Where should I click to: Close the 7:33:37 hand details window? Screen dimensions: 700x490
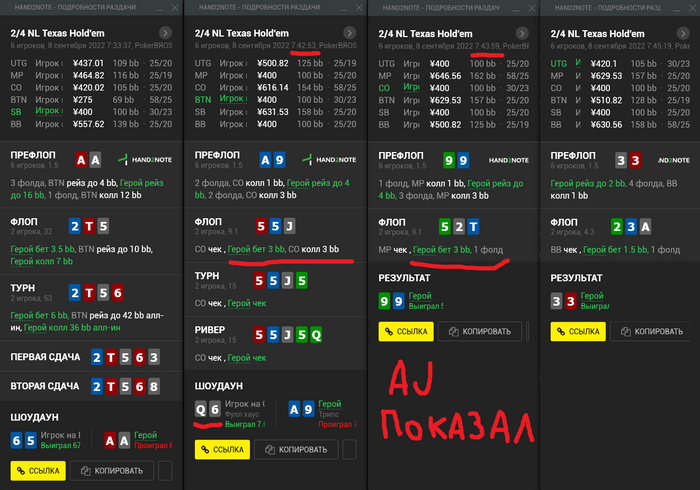(x=175, y=8)
